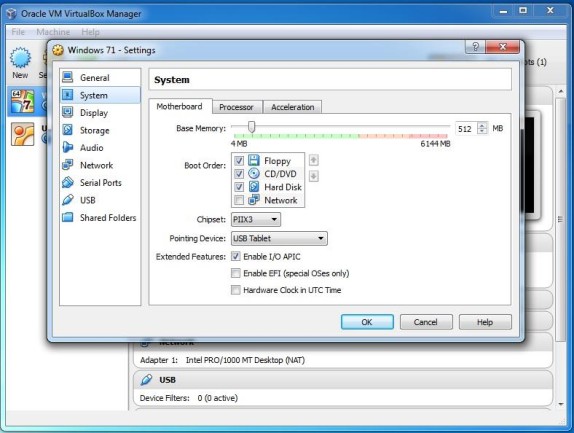
Task: Switch to the Acceleration tab
Action: coord(292,107)
